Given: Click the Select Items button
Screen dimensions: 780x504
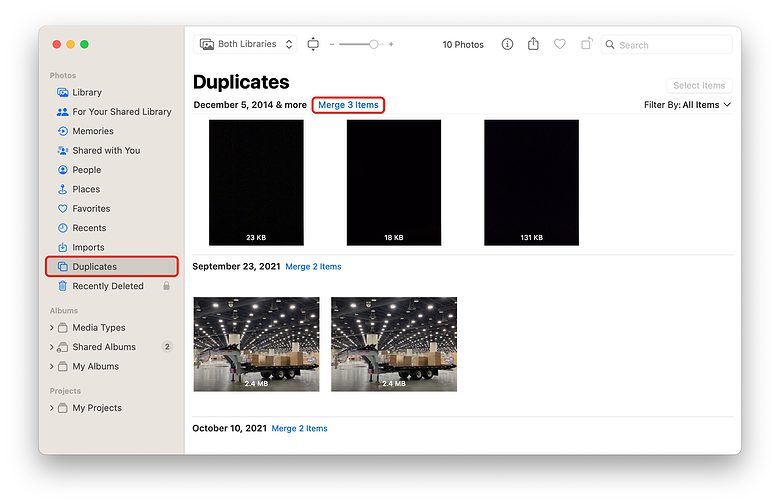Looking at the screenshot, I should click(699, 86).
